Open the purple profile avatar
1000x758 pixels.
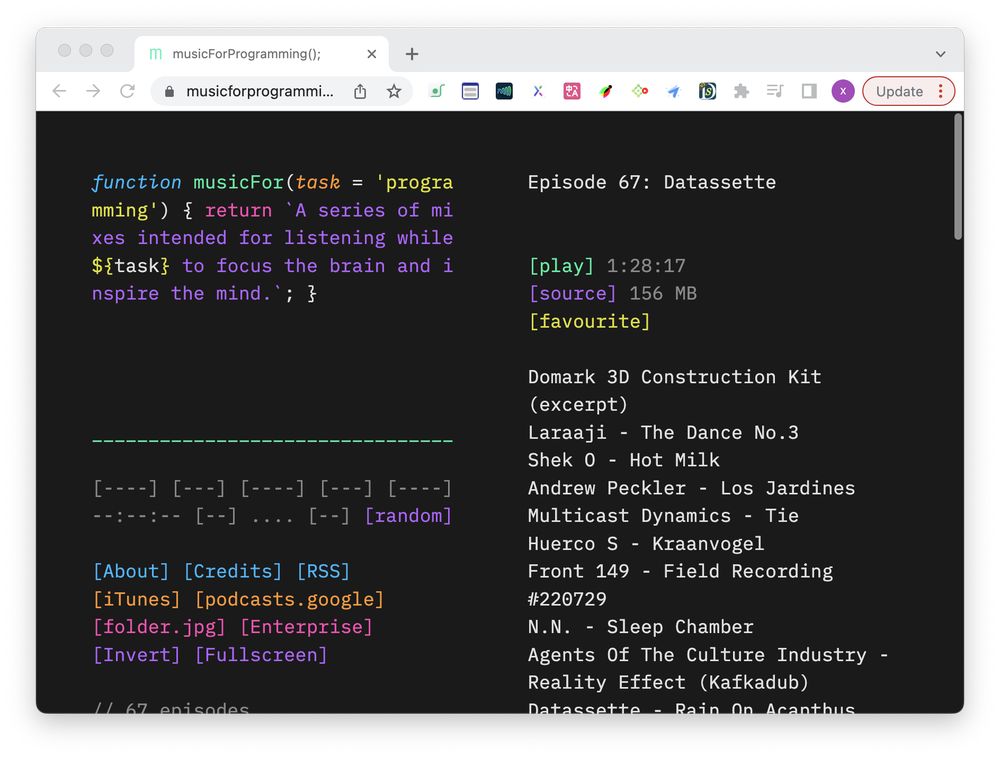[x=842, y=91]
